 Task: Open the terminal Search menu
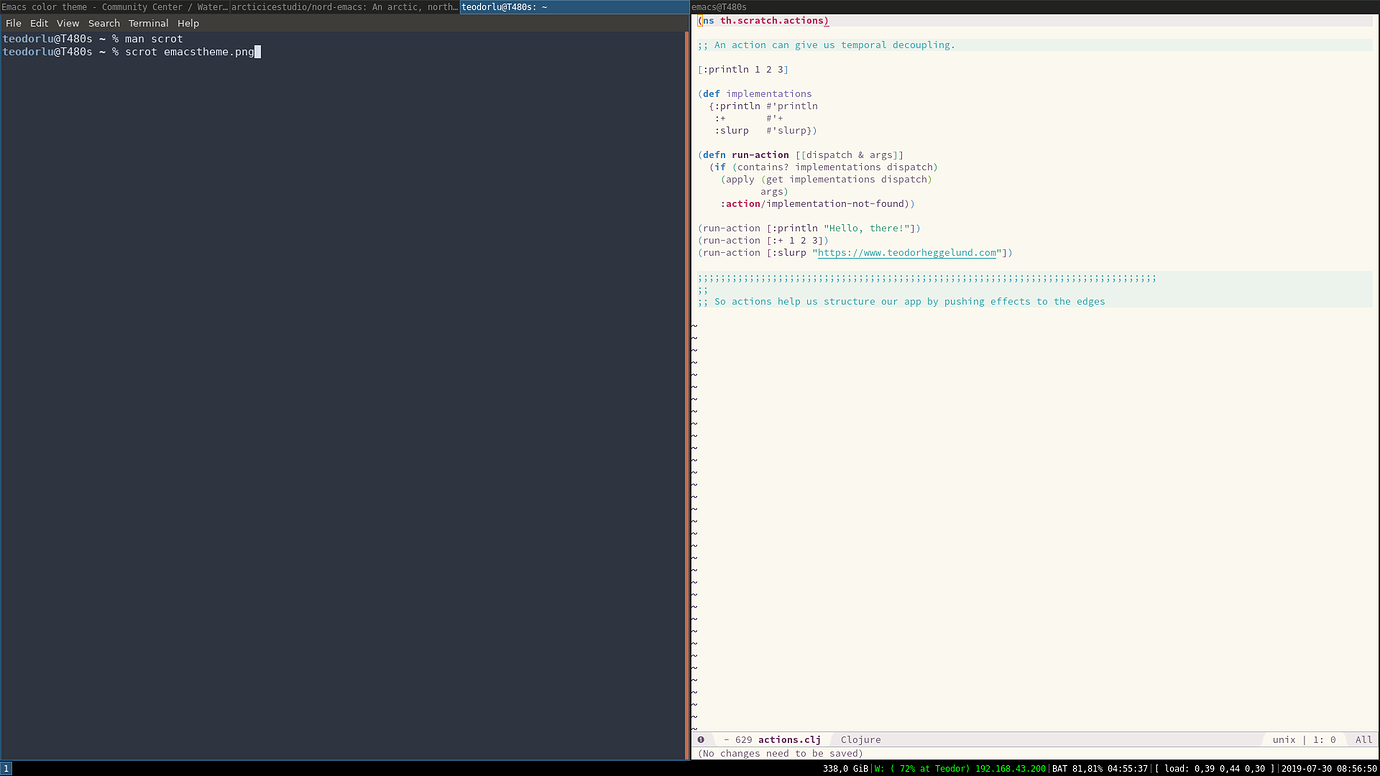tap(104, 23)
